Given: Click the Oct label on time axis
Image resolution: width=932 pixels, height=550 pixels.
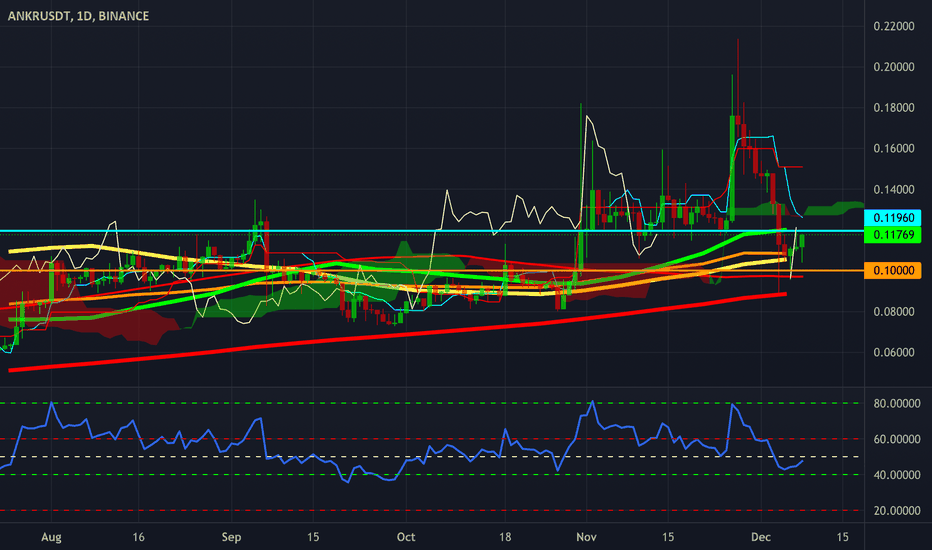Looking at the screenshot, I should coord(406,538).
